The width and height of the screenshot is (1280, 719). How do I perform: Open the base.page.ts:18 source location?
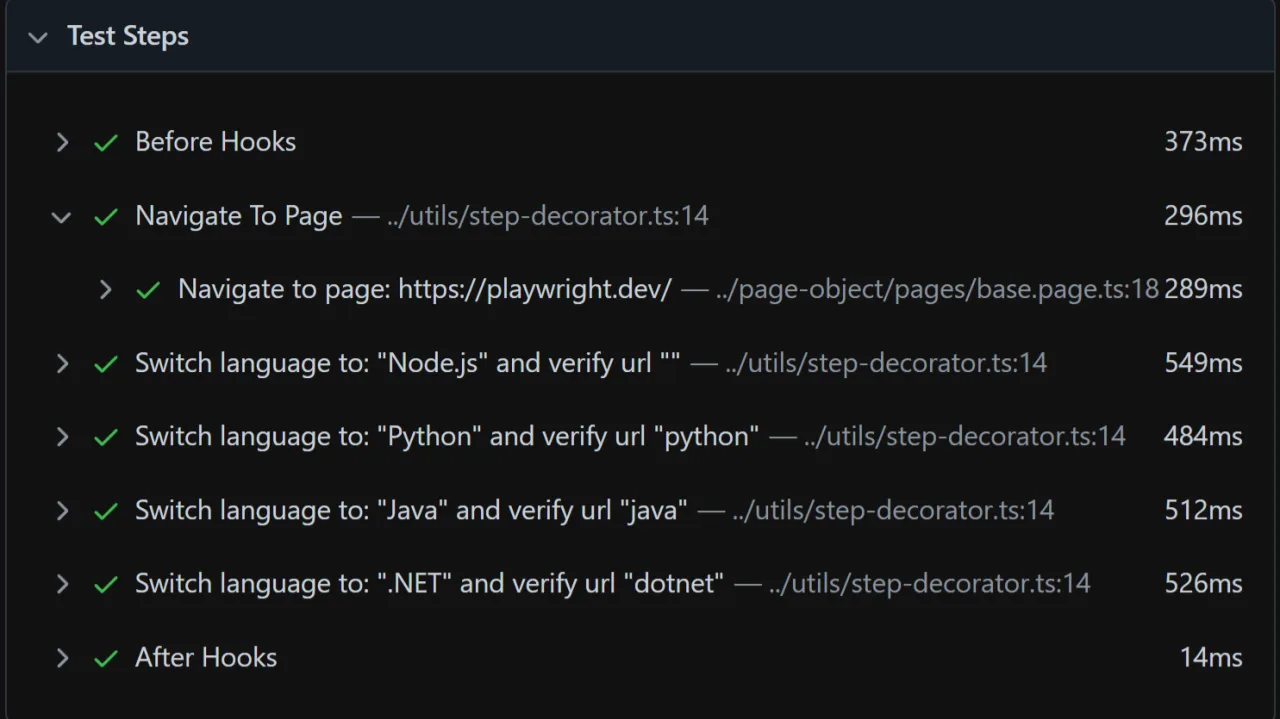[x=937, y=289]
